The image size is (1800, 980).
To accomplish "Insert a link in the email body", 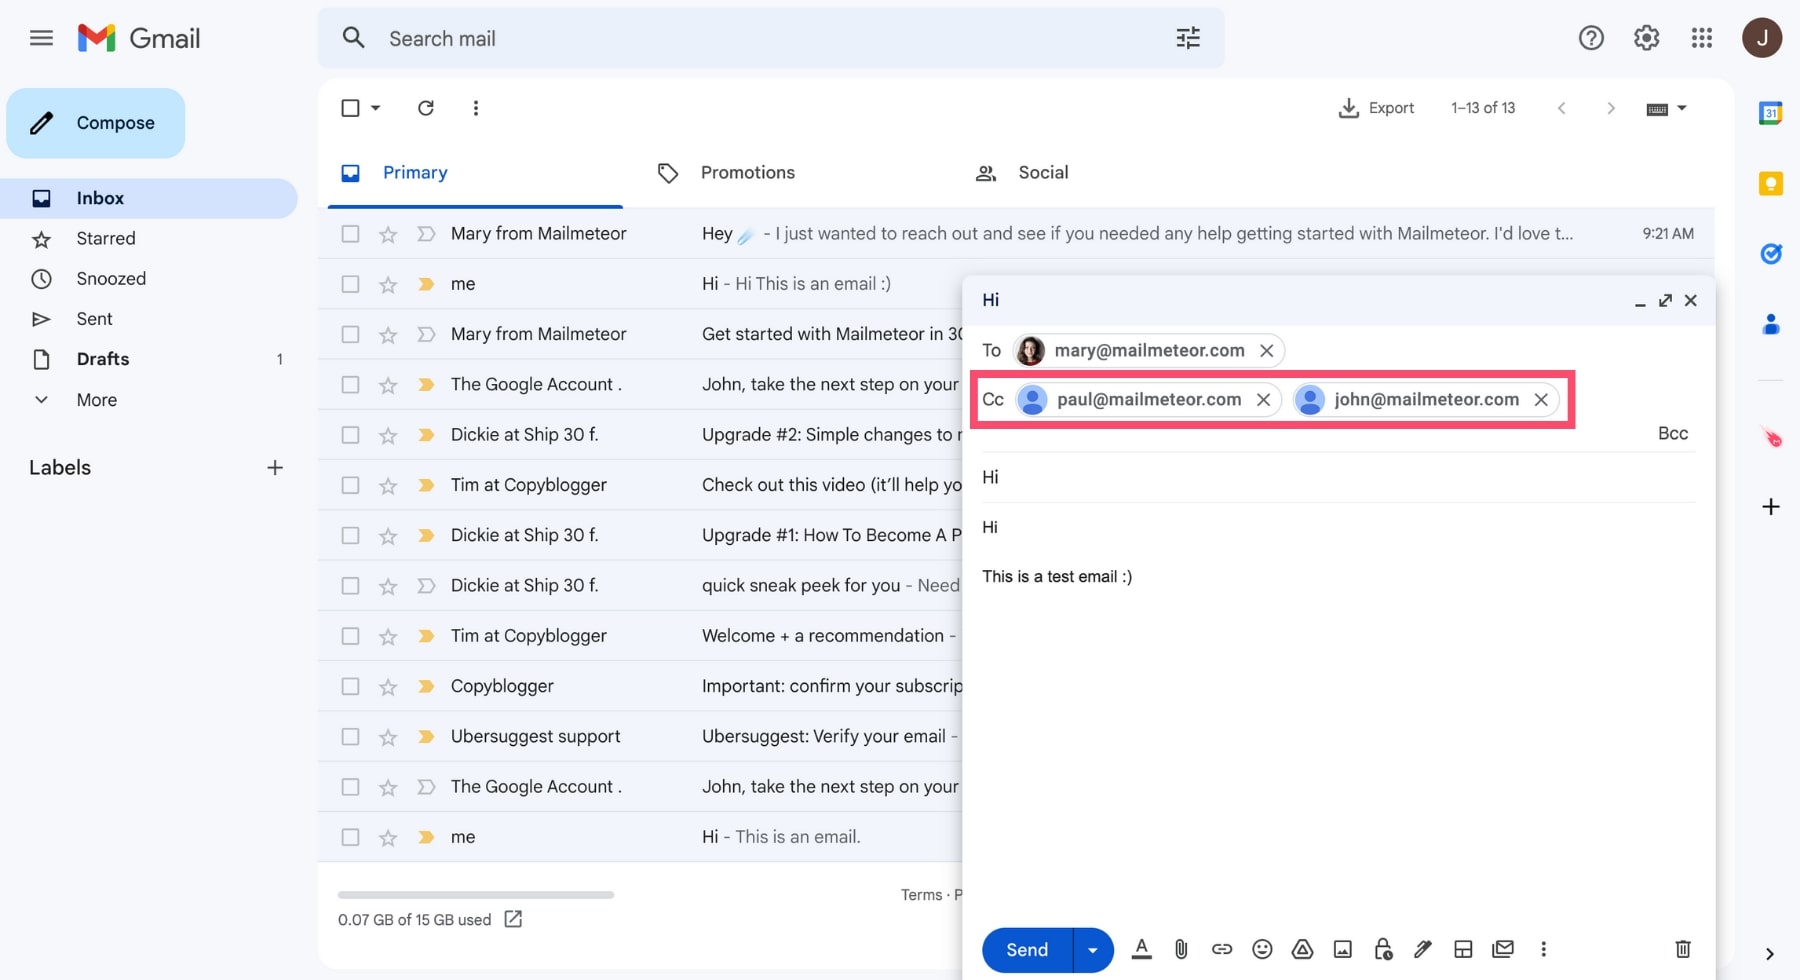I will (1221, 949).
